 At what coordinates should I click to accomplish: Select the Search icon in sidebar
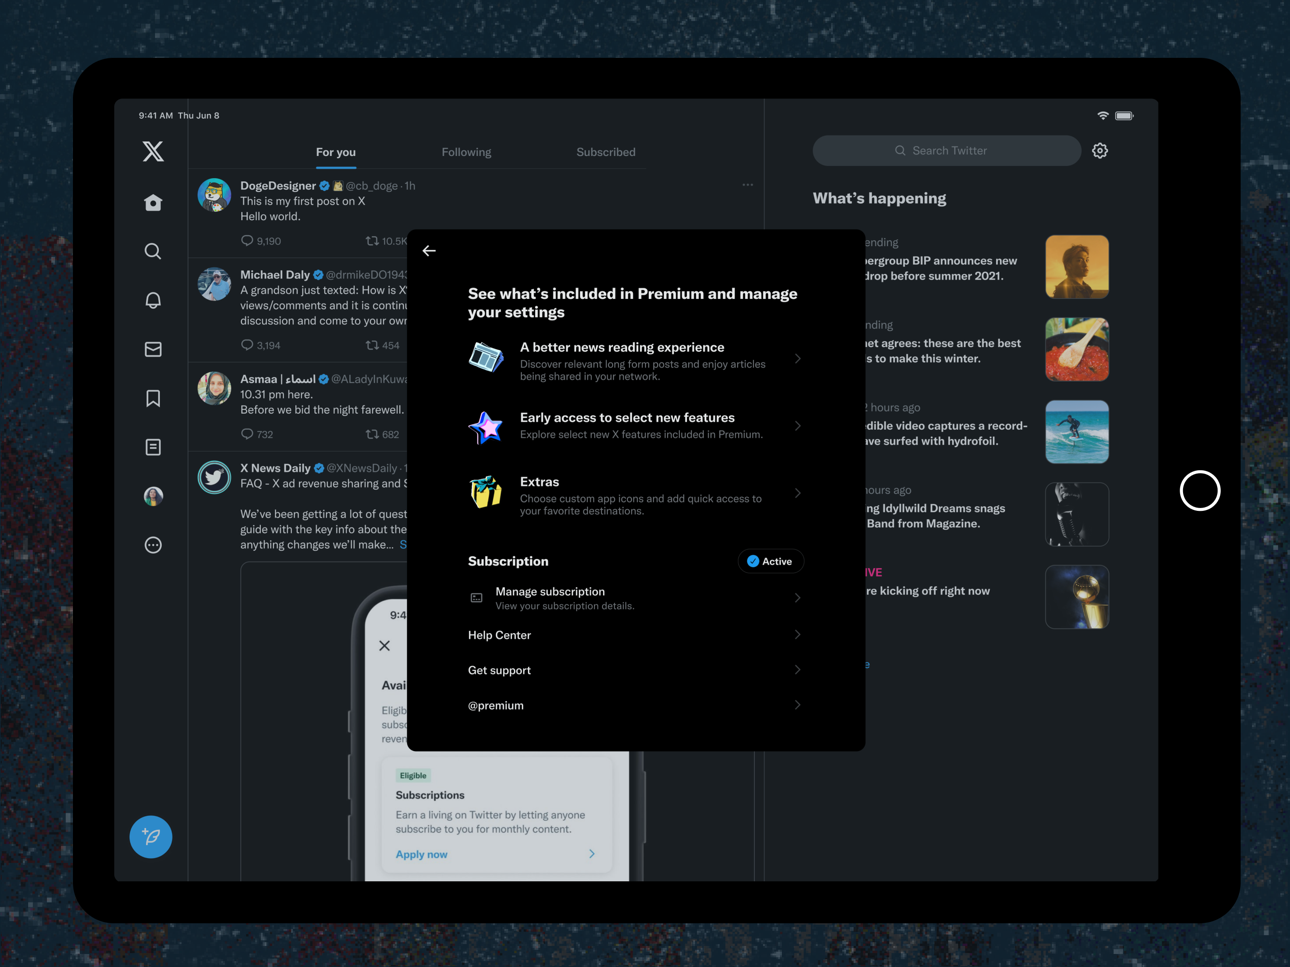point(153,251)
